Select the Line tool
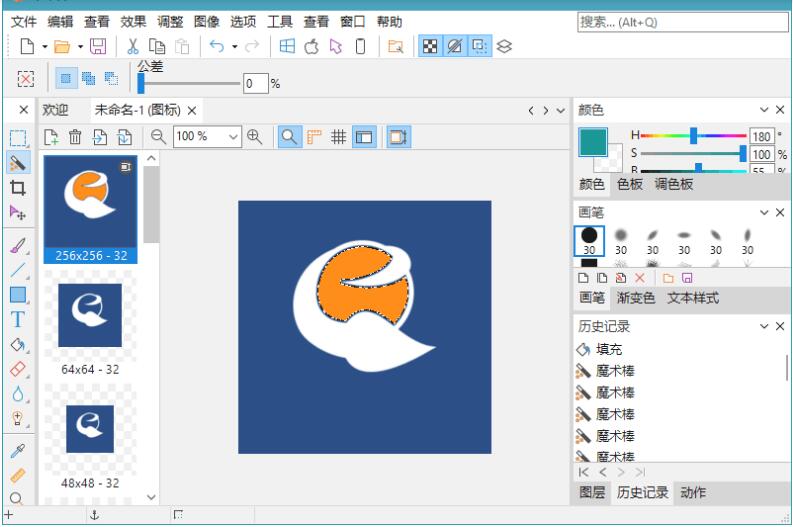This screenshot has width=793, height=527. [18, 270]
